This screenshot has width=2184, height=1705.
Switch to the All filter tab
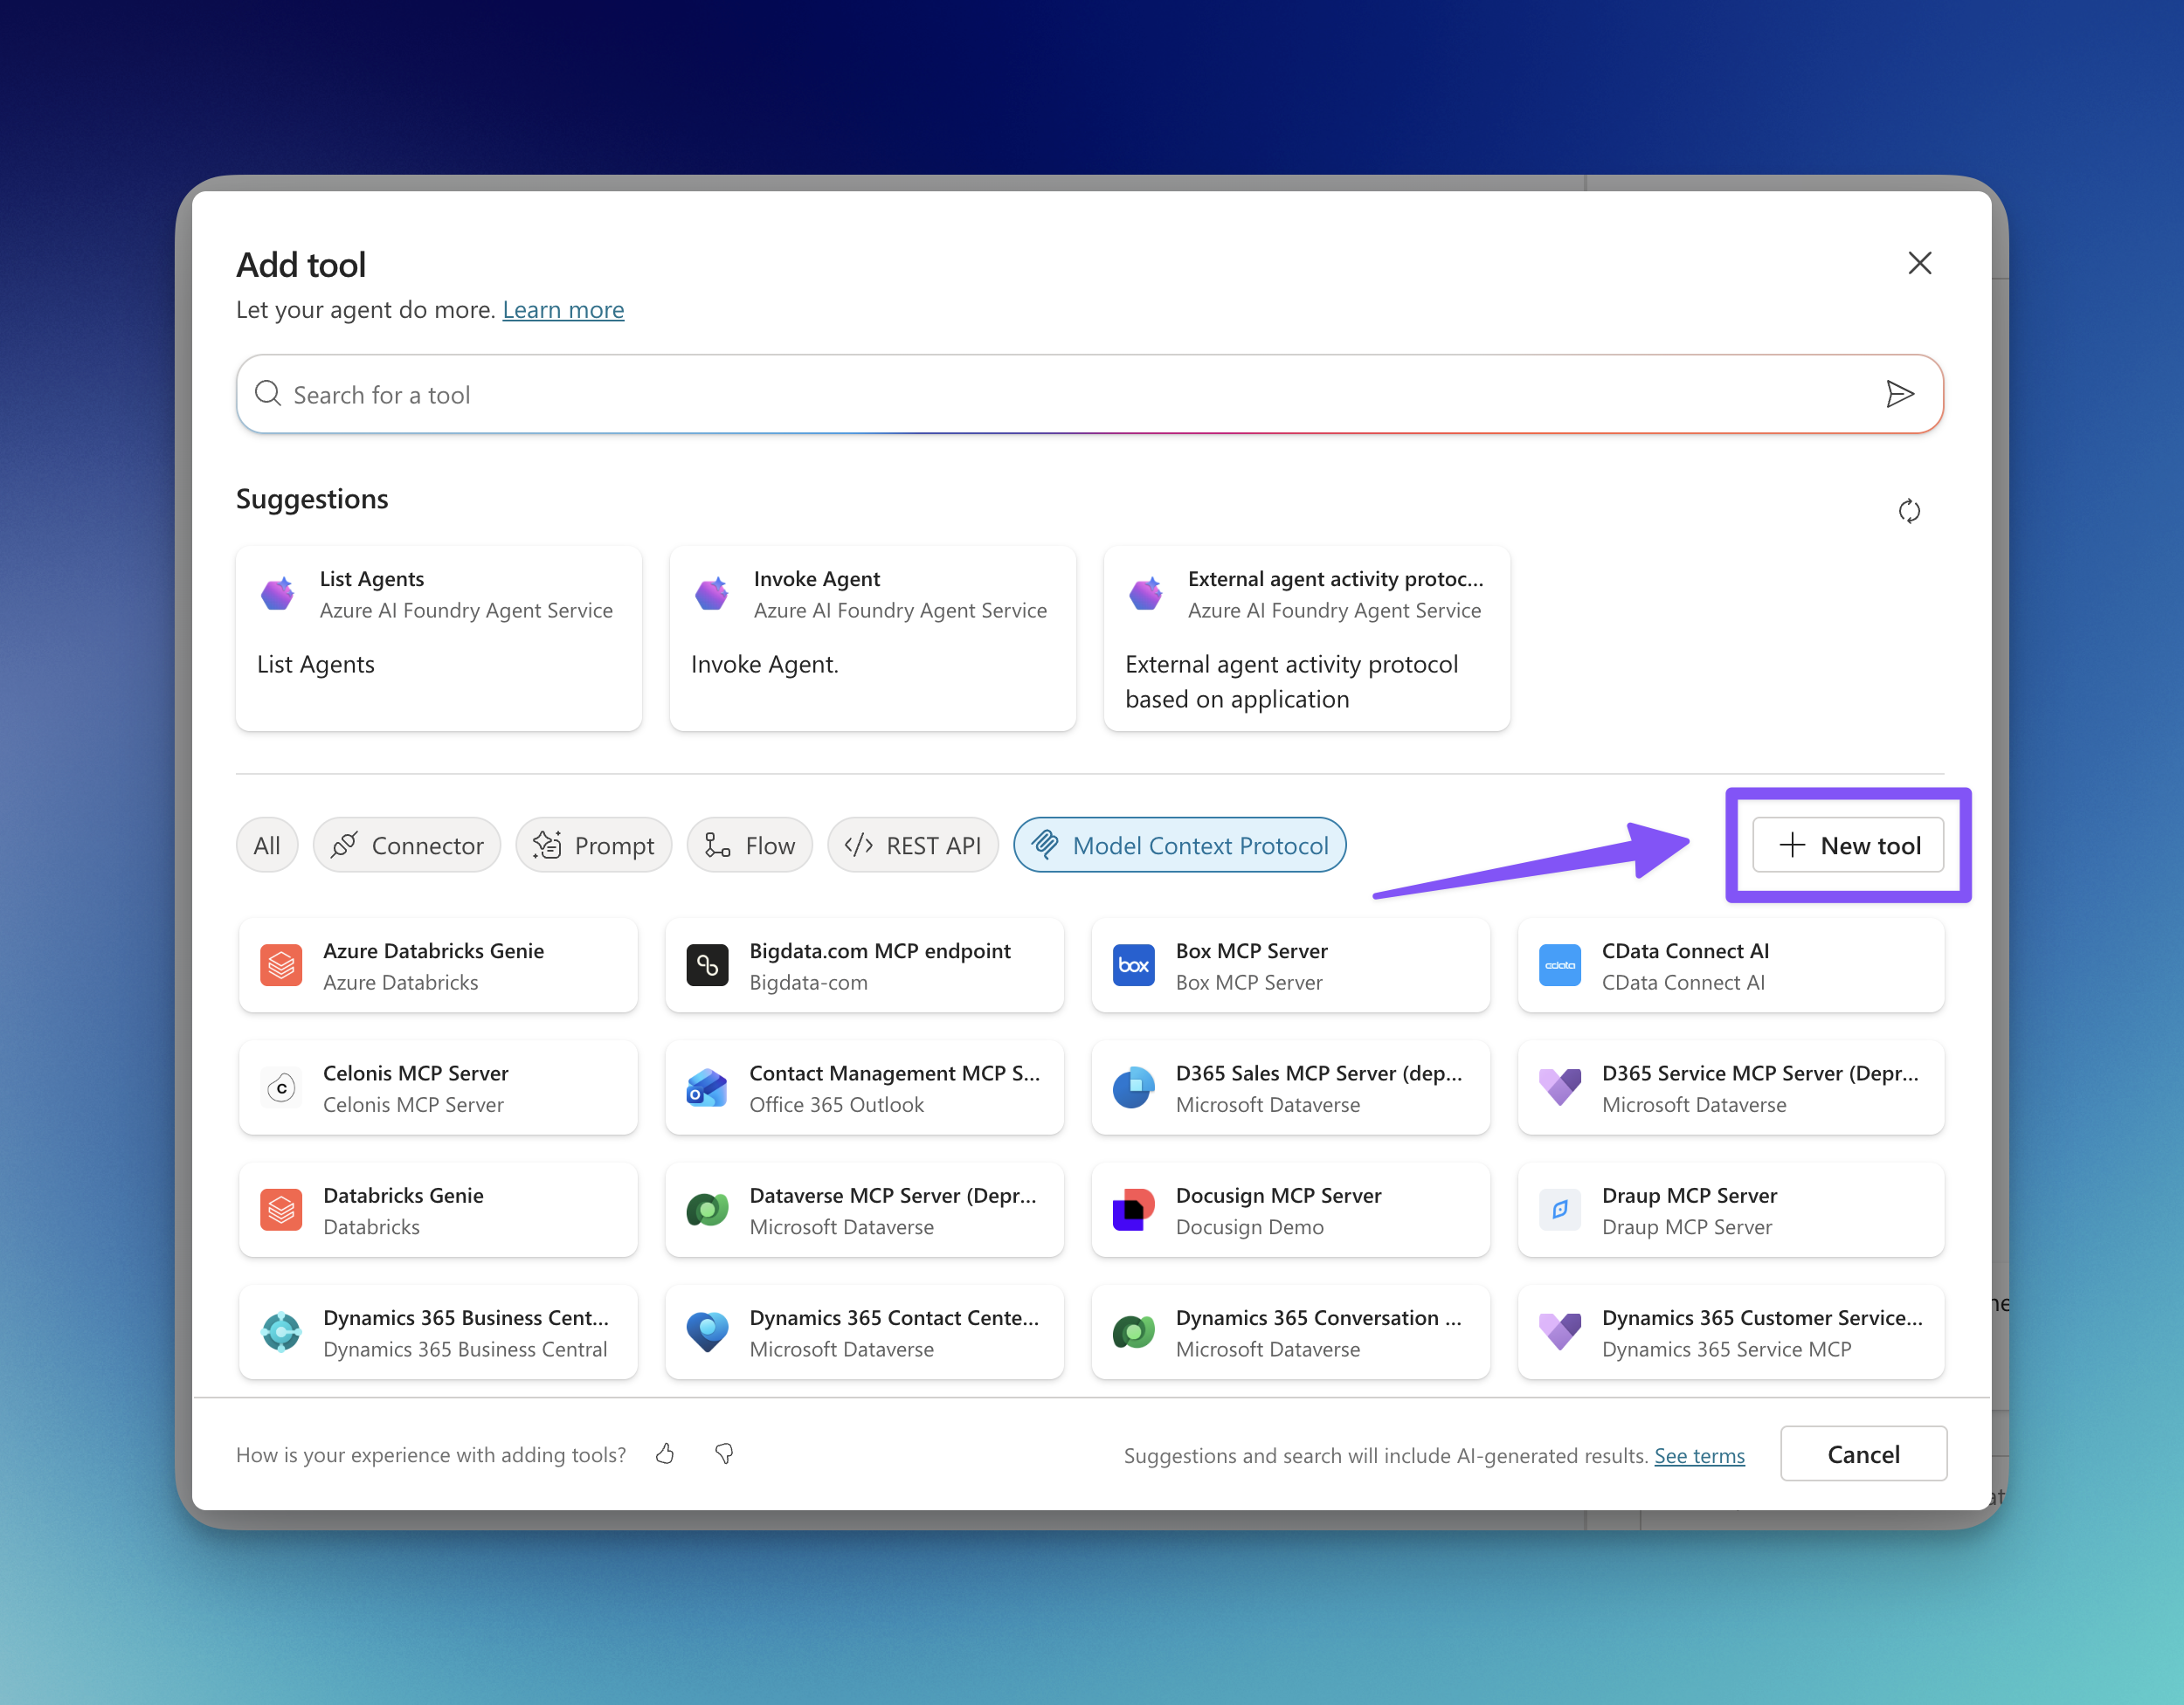point(266,845)
